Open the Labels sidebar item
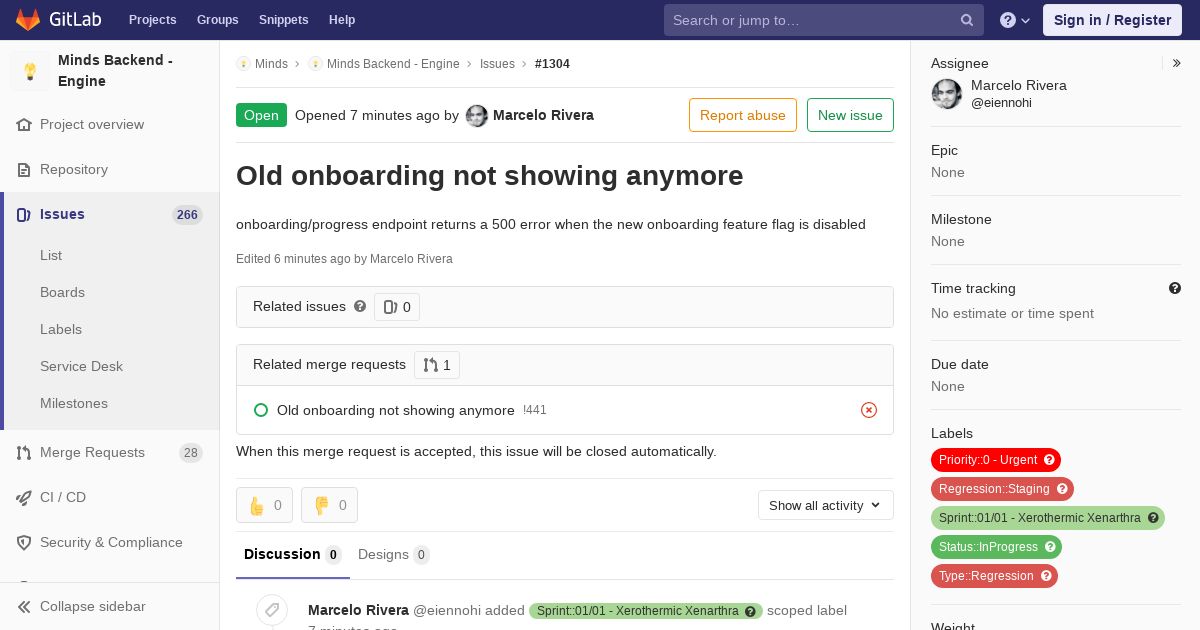 point(61,329)
